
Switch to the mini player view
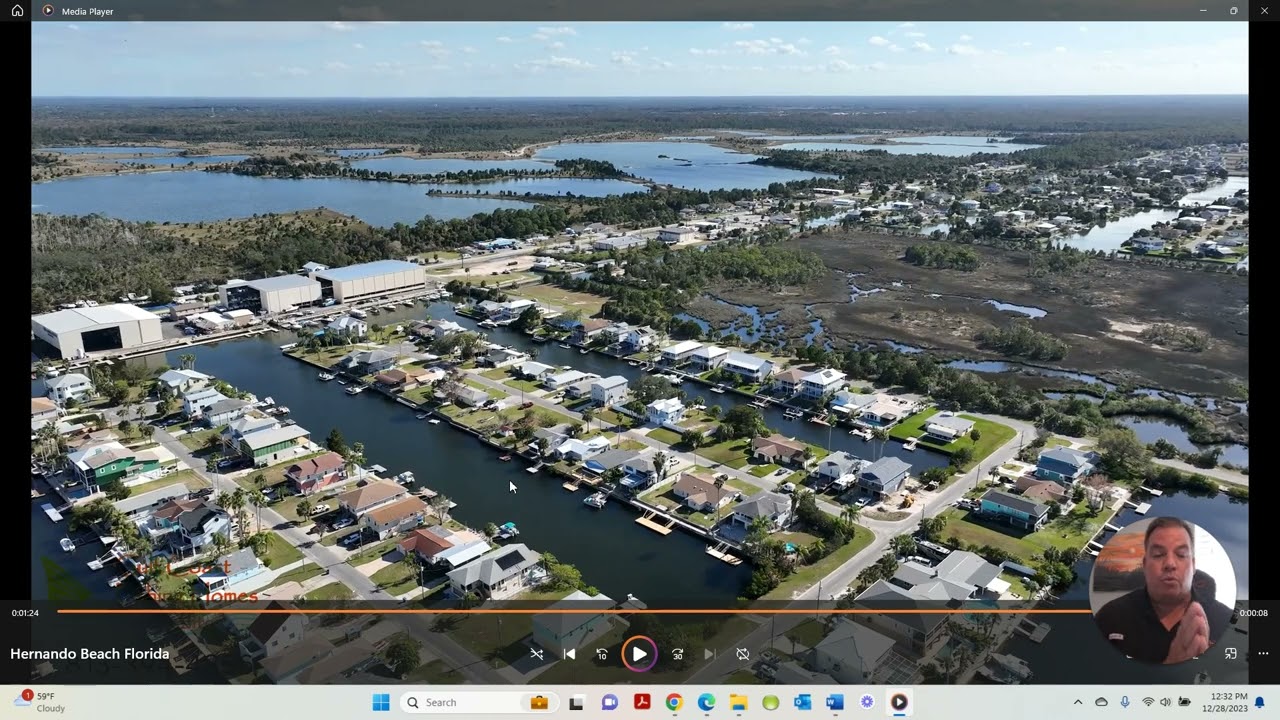[x=1231, y=653]
